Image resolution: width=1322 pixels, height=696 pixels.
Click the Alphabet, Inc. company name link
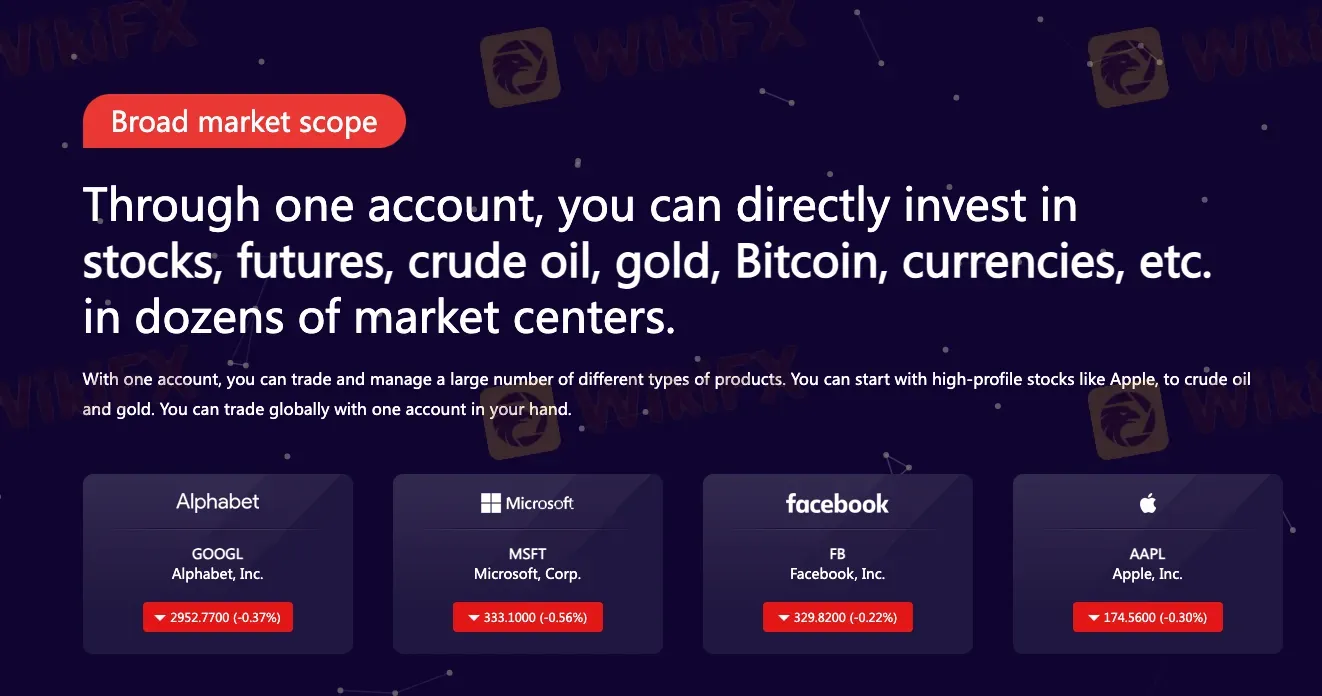pos(217,573)
